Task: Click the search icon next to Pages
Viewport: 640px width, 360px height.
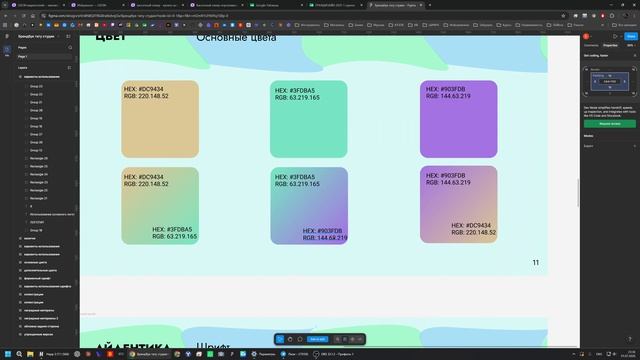Action: pyautogui.click(x=70, y=48)
